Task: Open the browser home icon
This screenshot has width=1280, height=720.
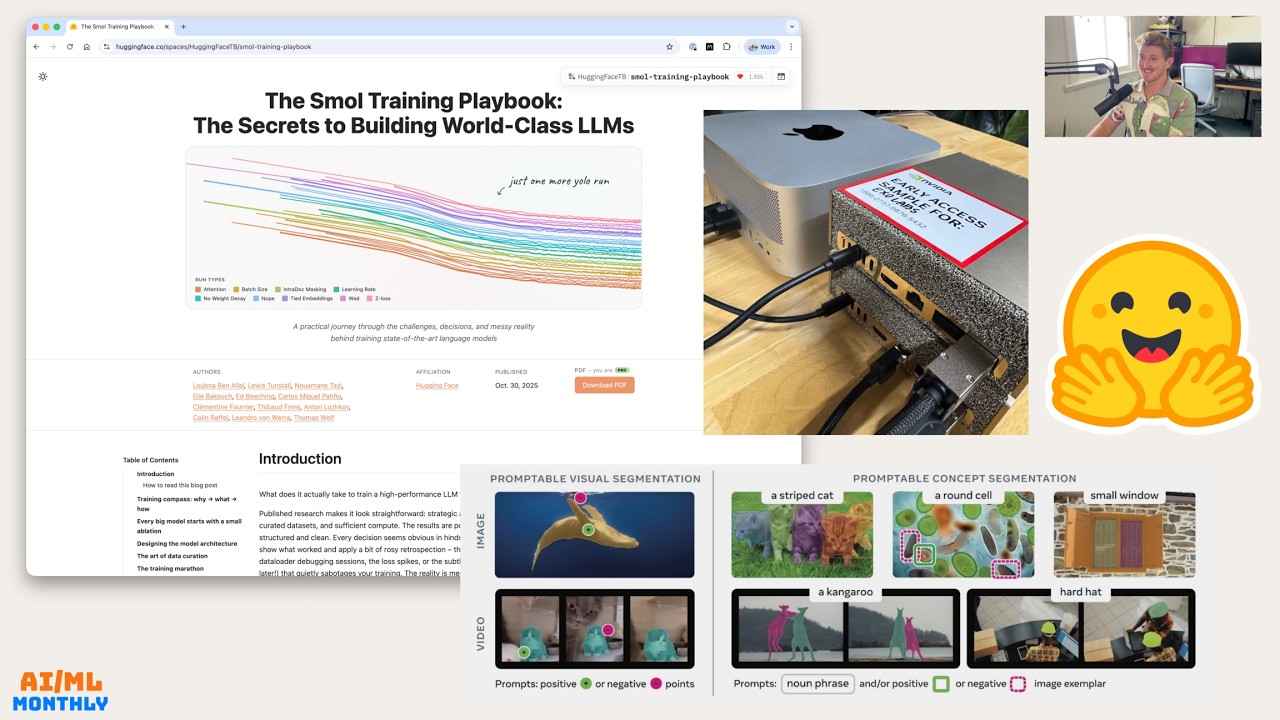Action: pos(87,46)
